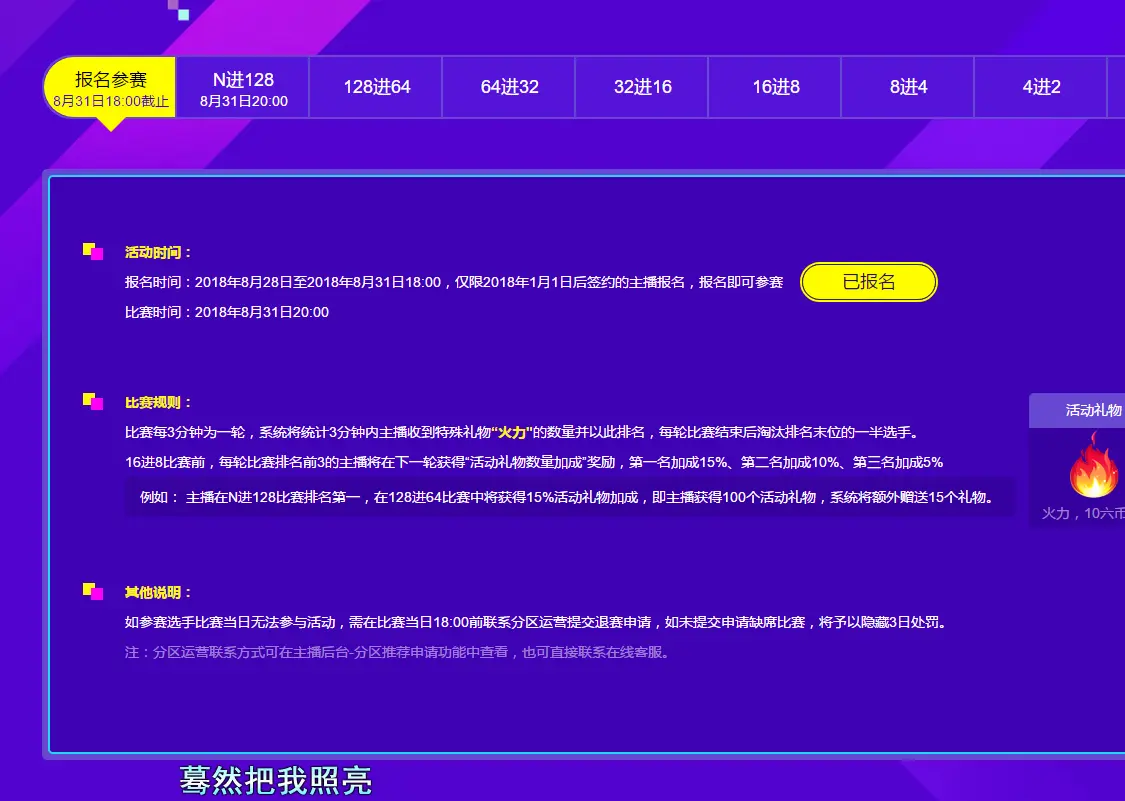Click the grey 注：分区运营联系方式 note
The height and width of the screenshot is (801, 1125).
[399, 652]
